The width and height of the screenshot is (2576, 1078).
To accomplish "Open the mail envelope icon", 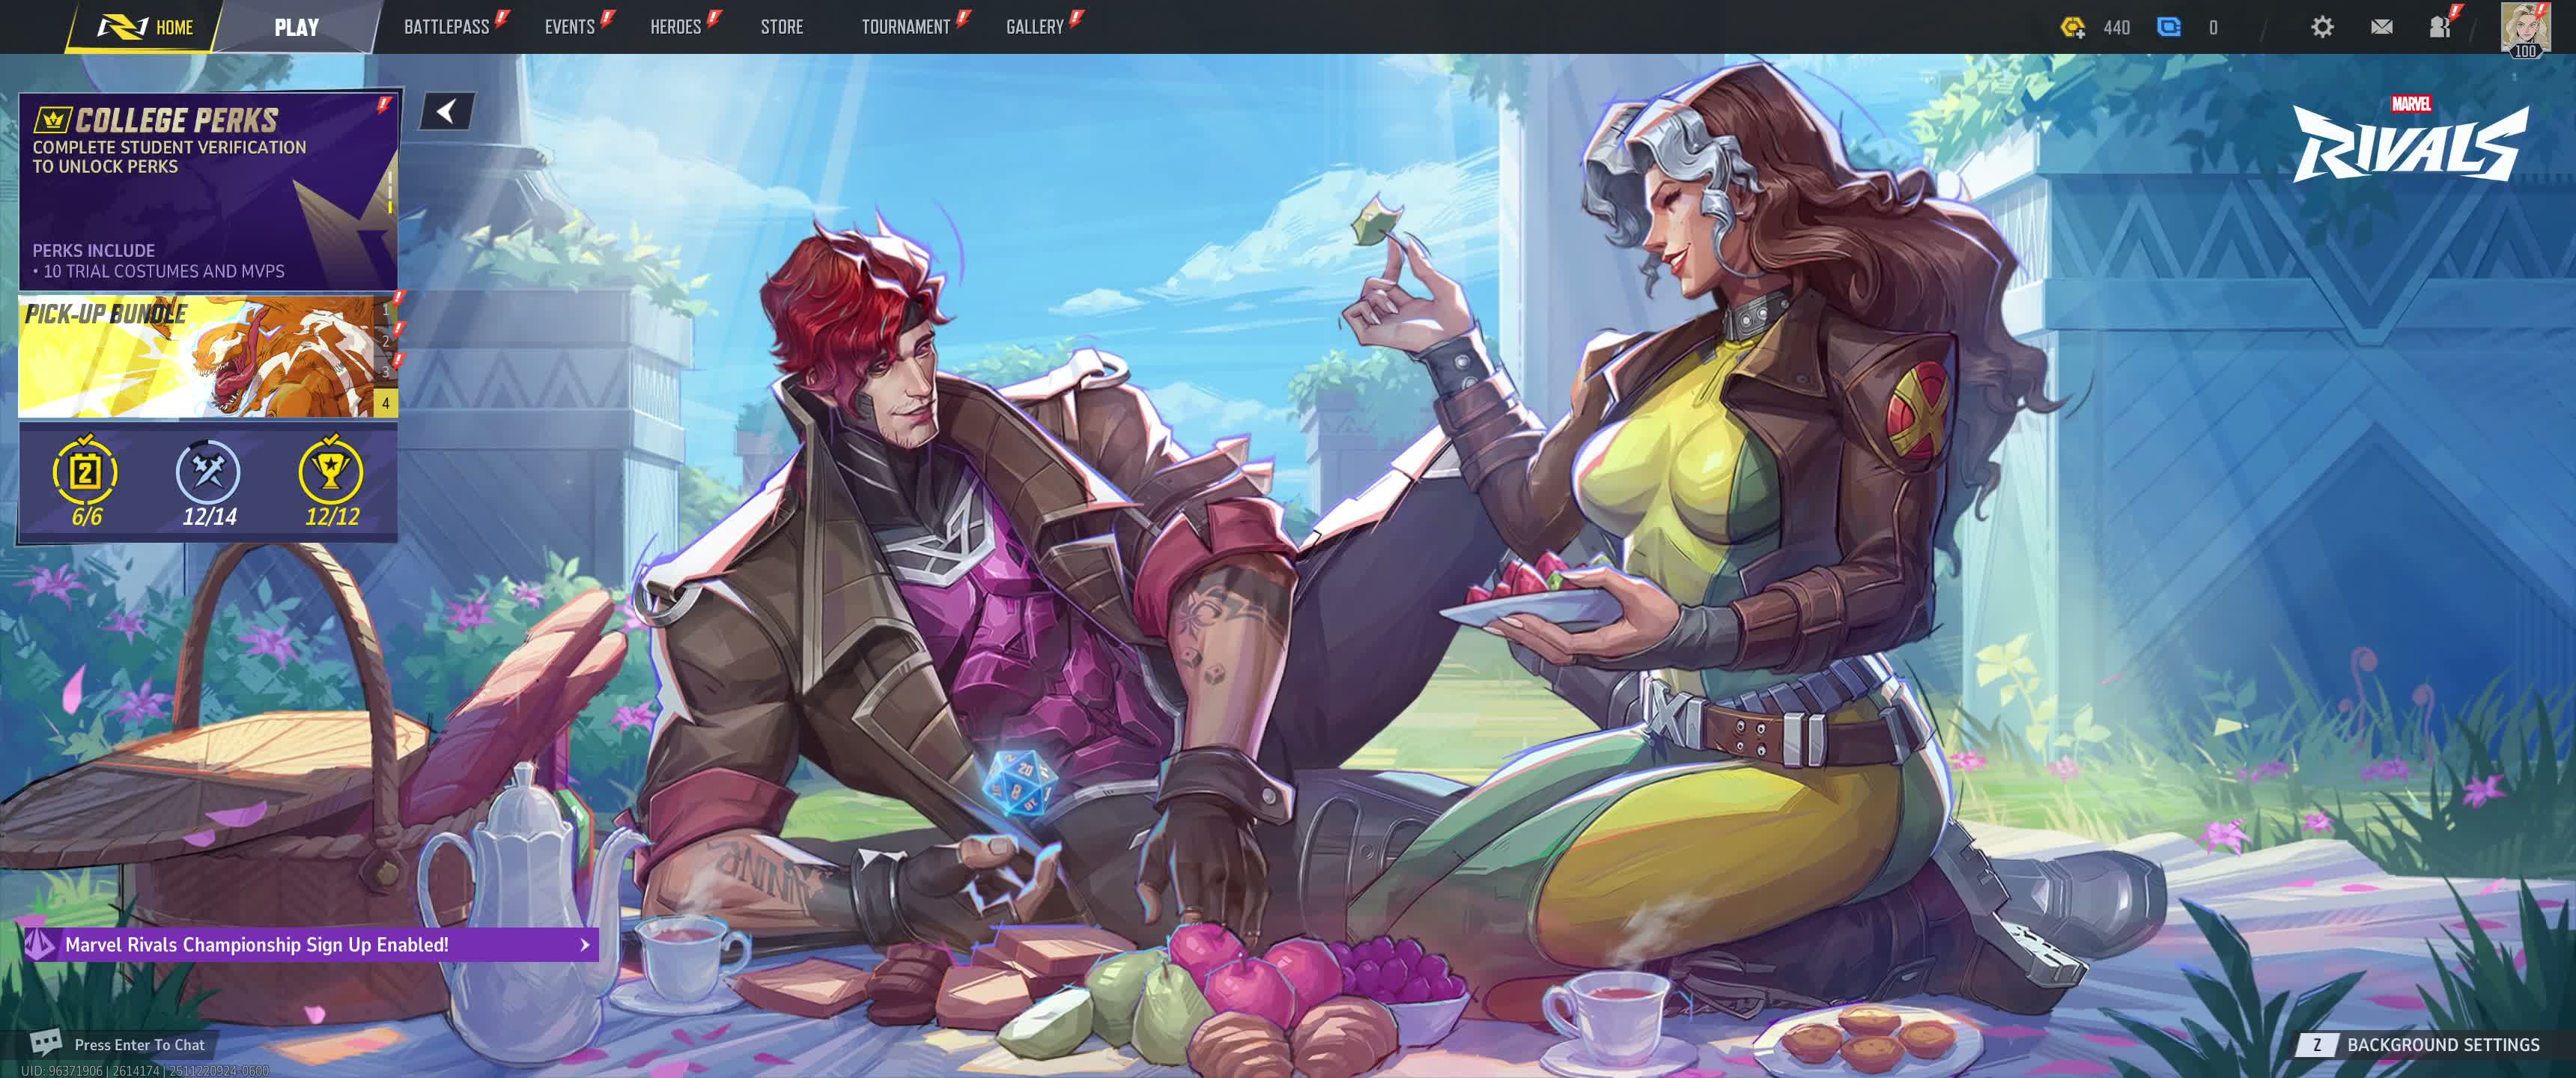I will (x=2381, y=27).
